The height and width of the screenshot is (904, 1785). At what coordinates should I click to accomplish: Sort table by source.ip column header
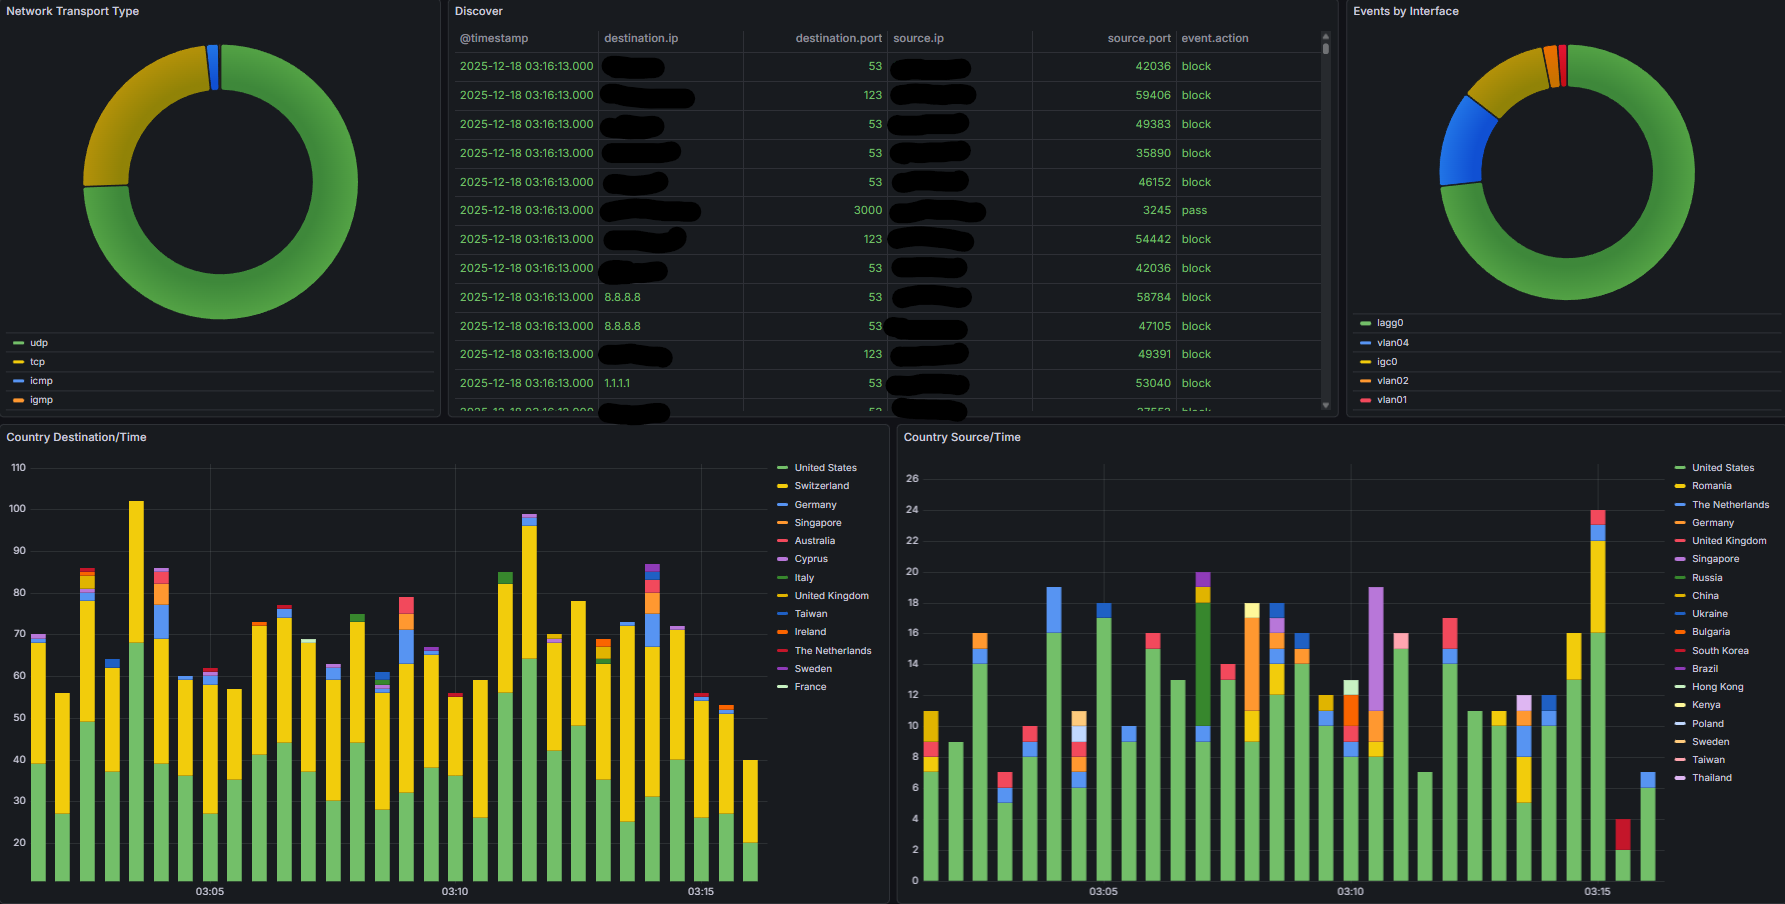[918, 38]
